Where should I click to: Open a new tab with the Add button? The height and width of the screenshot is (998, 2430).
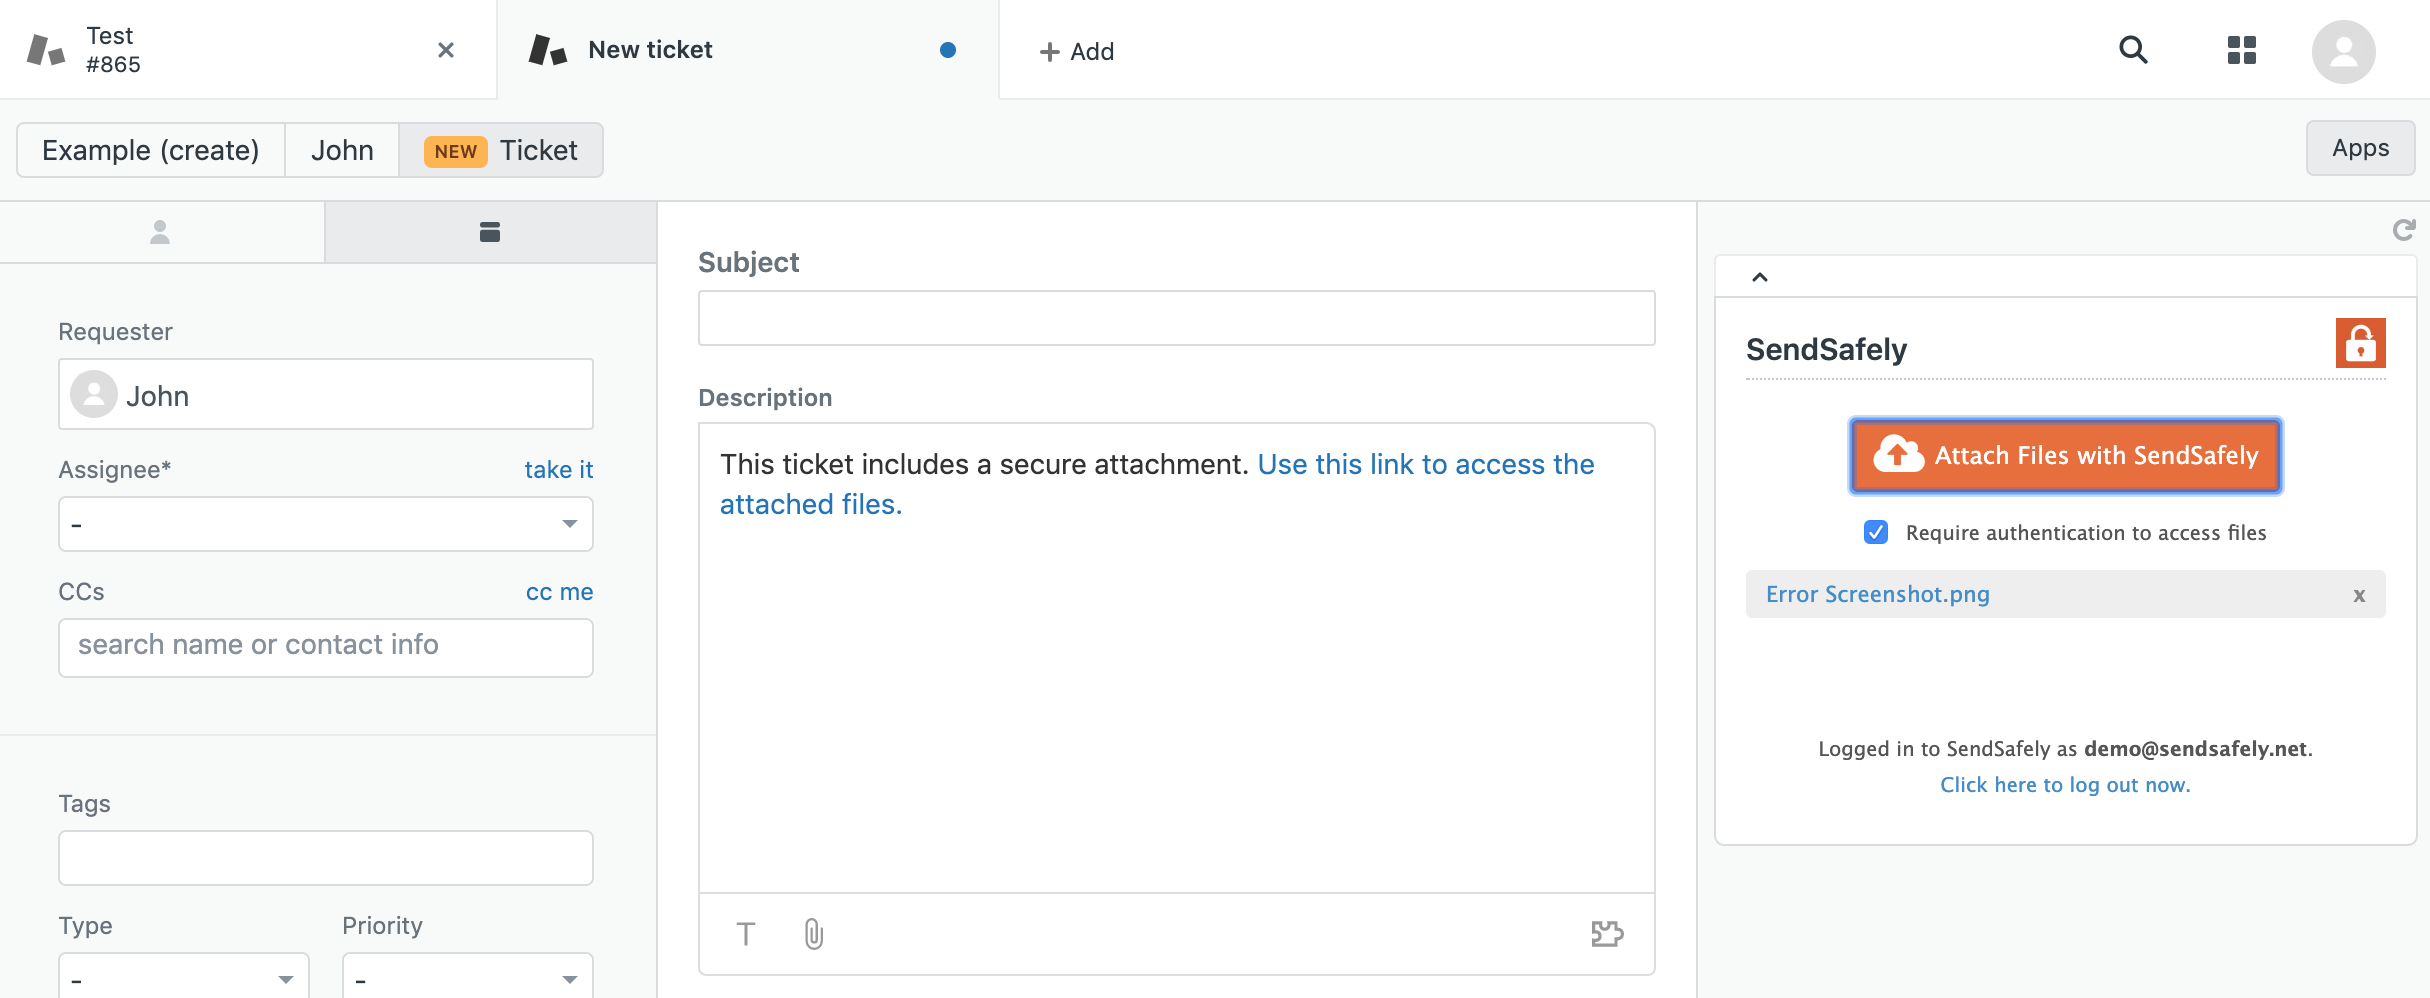pyautogui.click(x=1078, y=51)
